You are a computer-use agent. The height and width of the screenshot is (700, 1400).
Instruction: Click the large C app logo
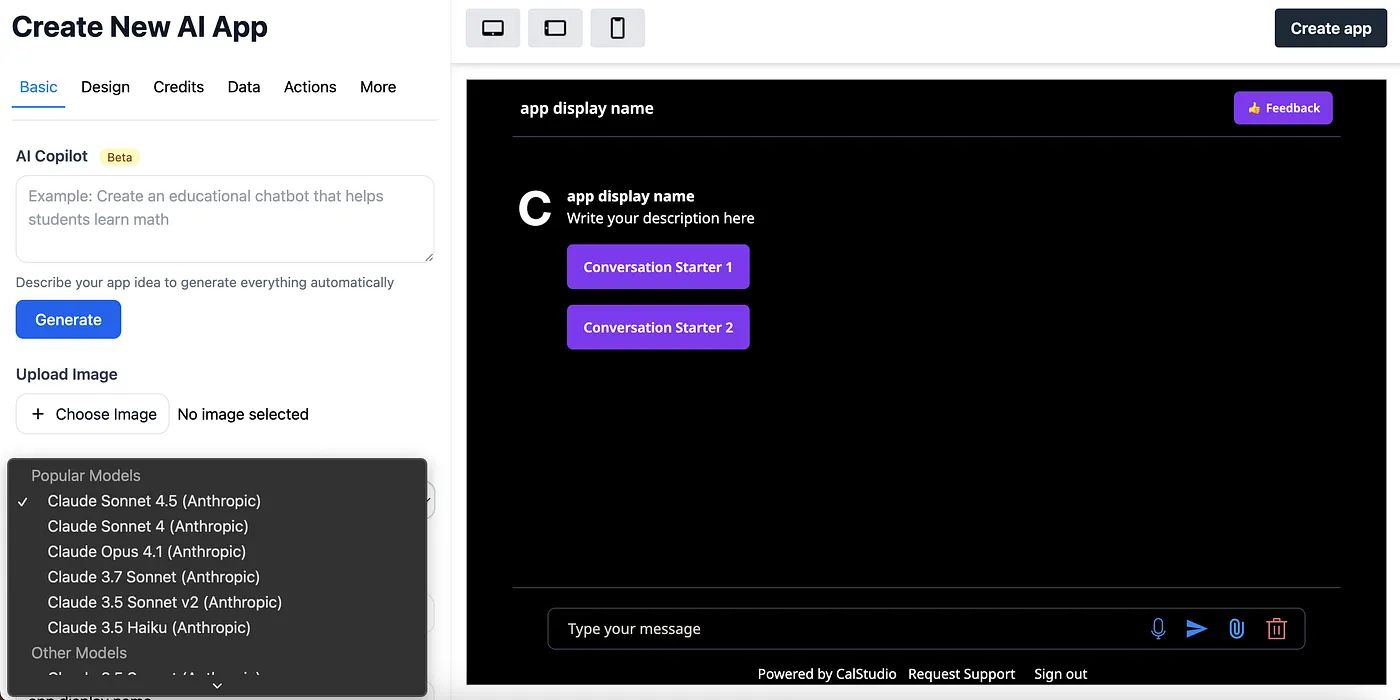pos(535,209)
